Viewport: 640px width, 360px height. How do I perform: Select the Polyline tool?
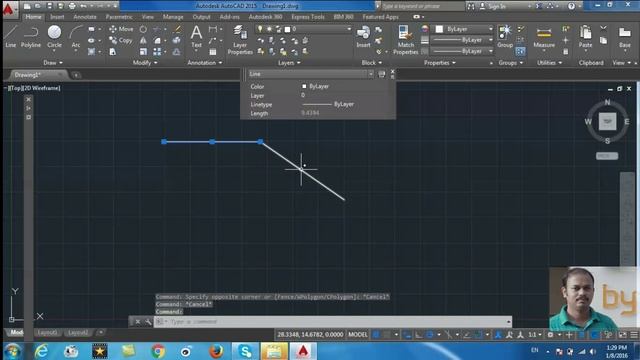(31, 36)
